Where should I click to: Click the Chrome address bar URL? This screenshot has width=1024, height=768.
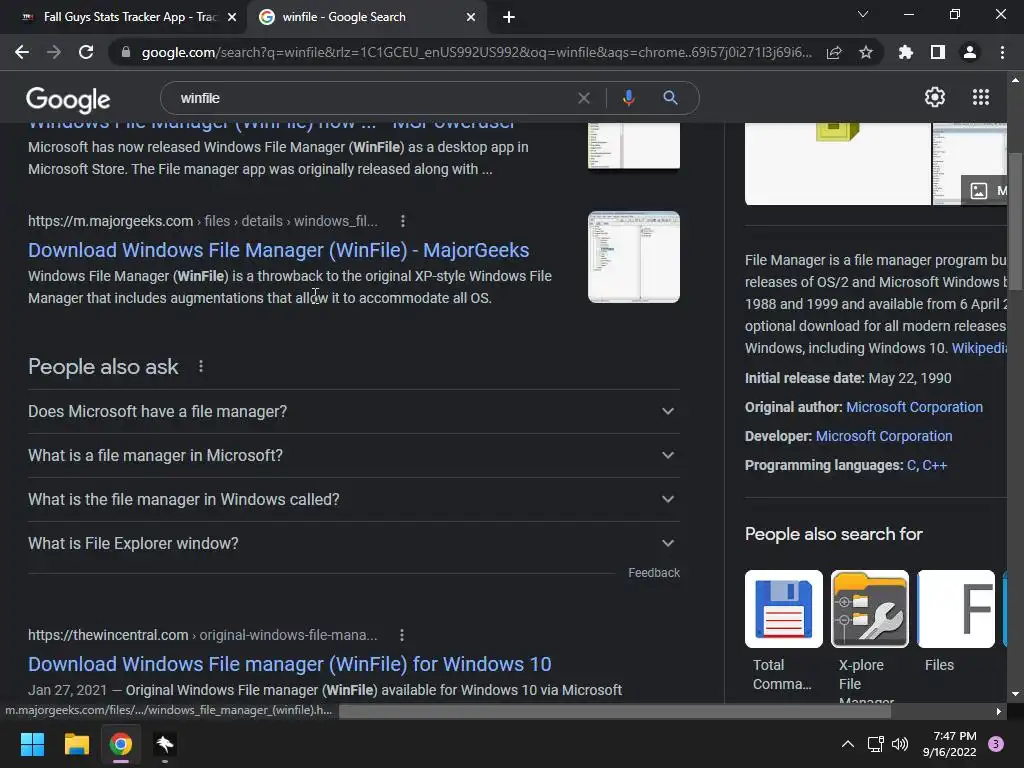point(477,52)
